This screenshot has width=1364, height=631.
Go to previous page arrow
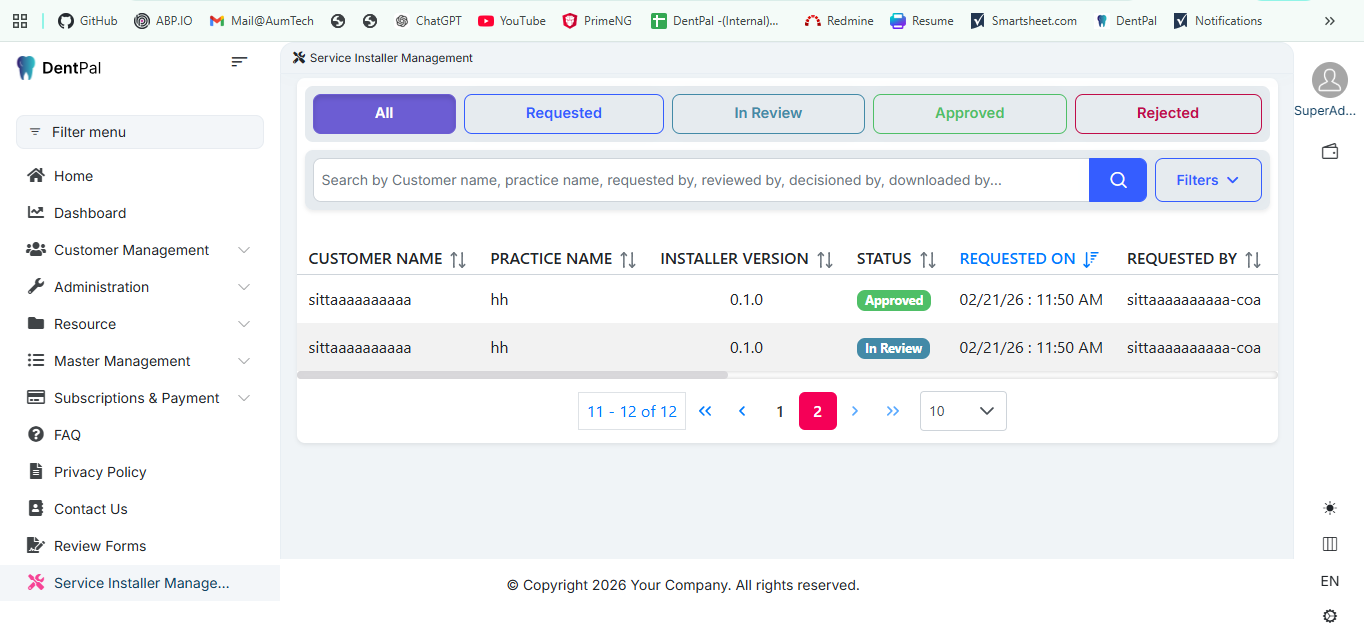[x=742, y=411]
